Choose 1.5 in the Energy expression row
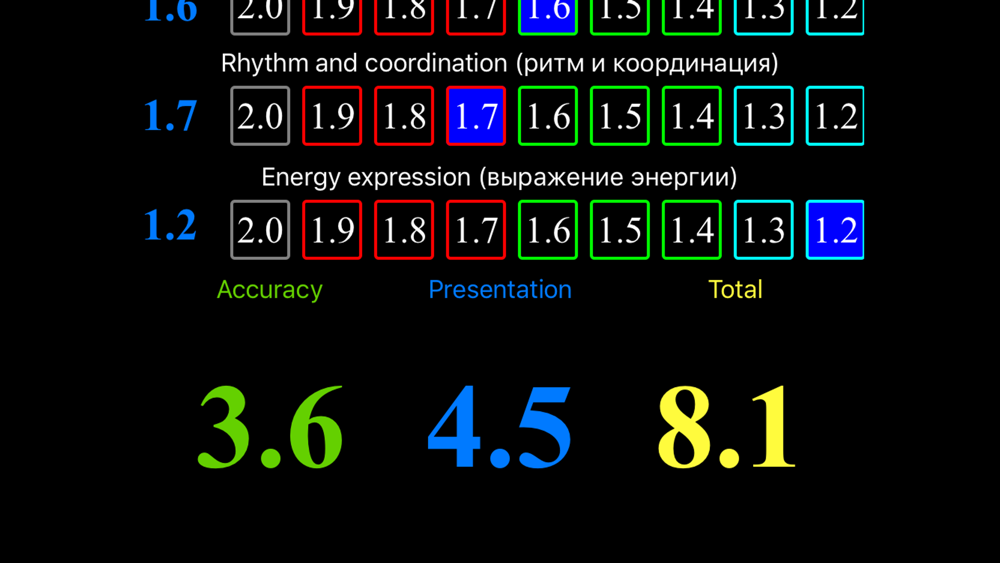This screenshot has width=1000, height=563. pos(620,230)
